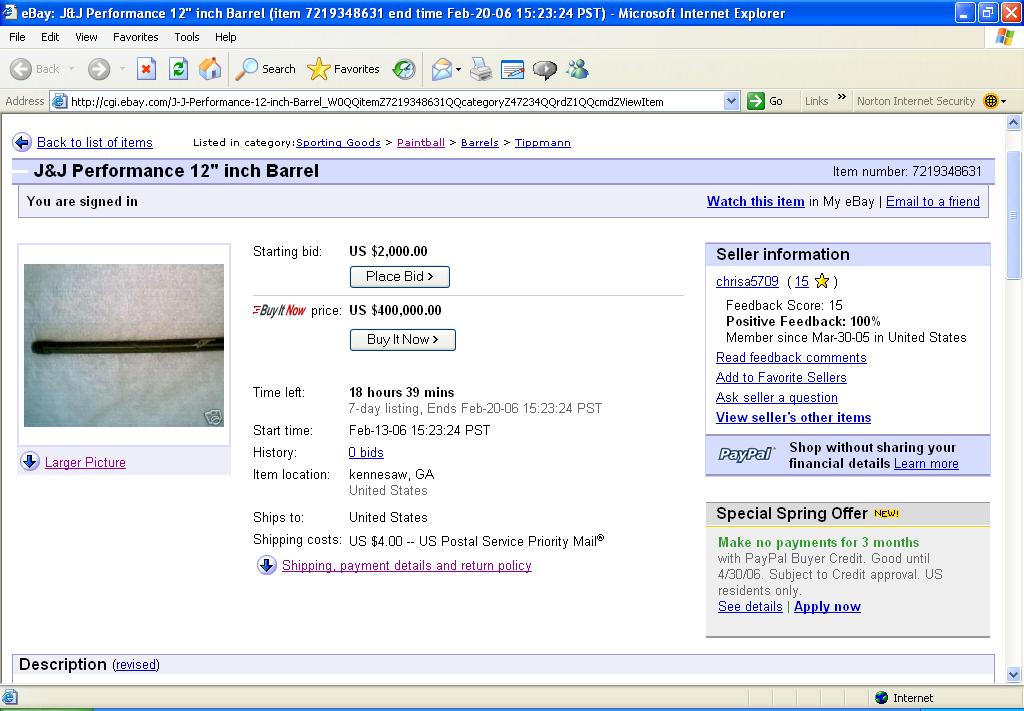Image resolution: width=1024 pixels, height=711 pixels.
Task: Click the Back navigation arrow icon
Action: point(21,69)
